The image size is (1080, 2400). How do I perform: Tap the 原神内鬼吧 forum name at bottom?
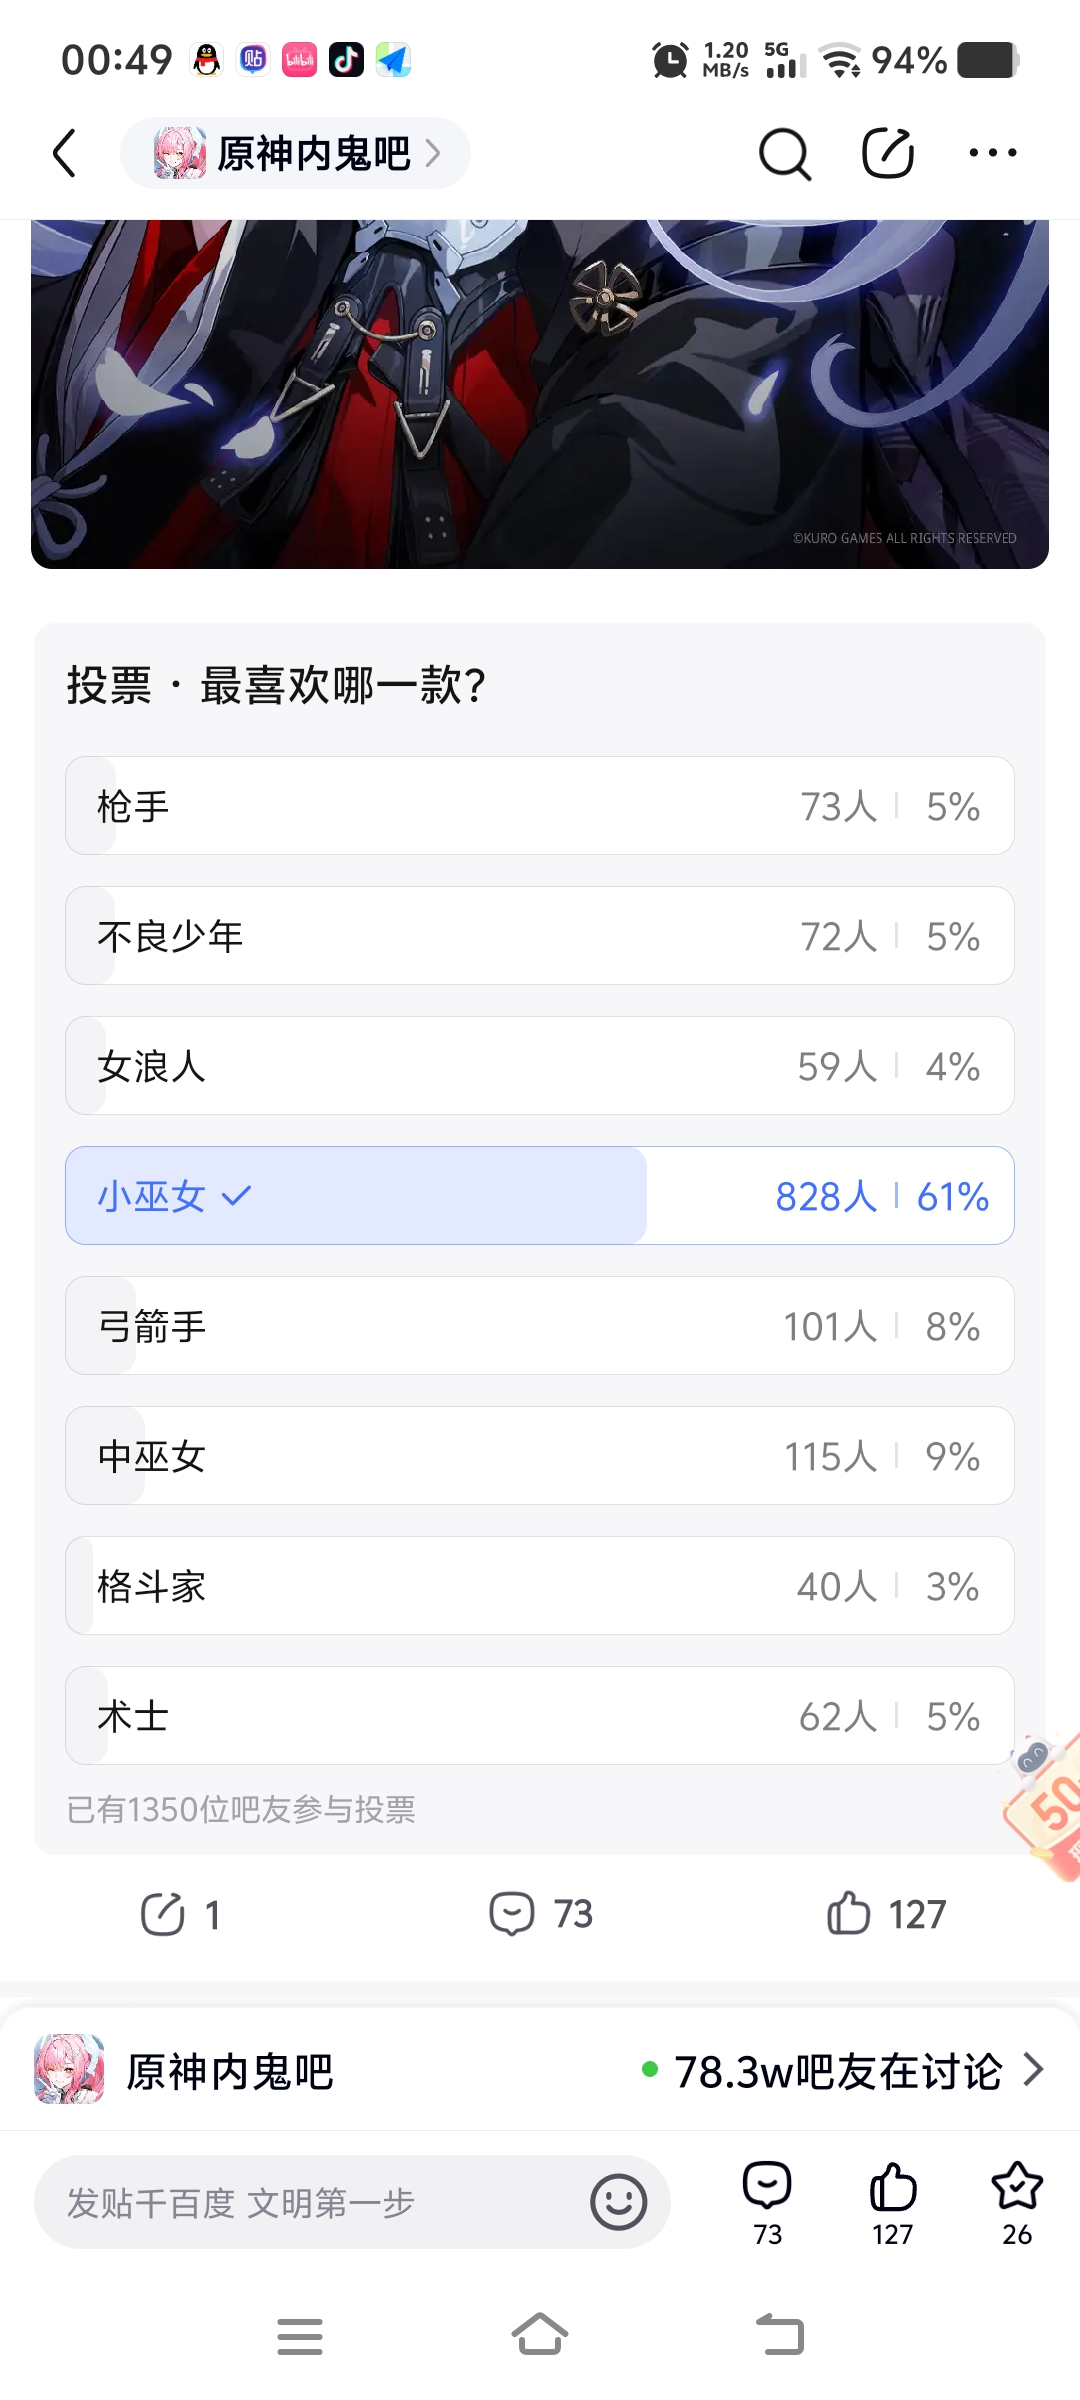click(x=229, y=2071)
